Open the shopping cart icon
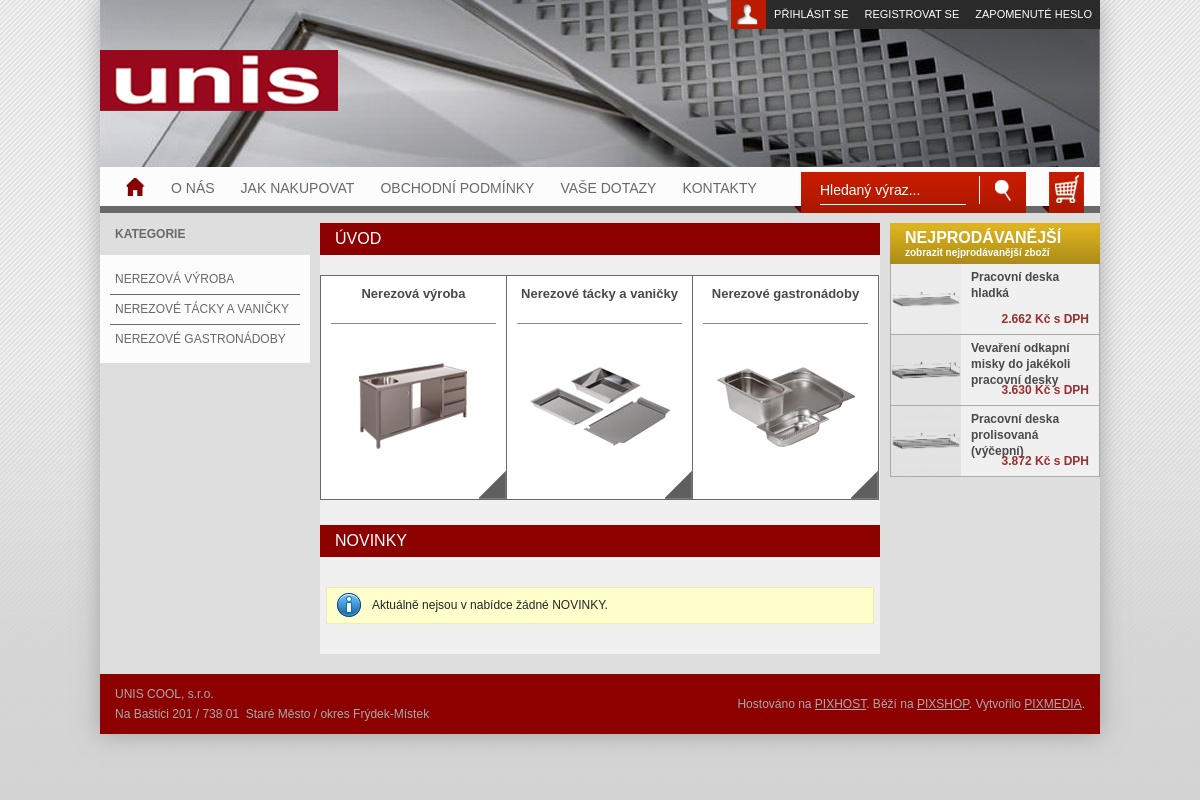 tap(1065, 189)
